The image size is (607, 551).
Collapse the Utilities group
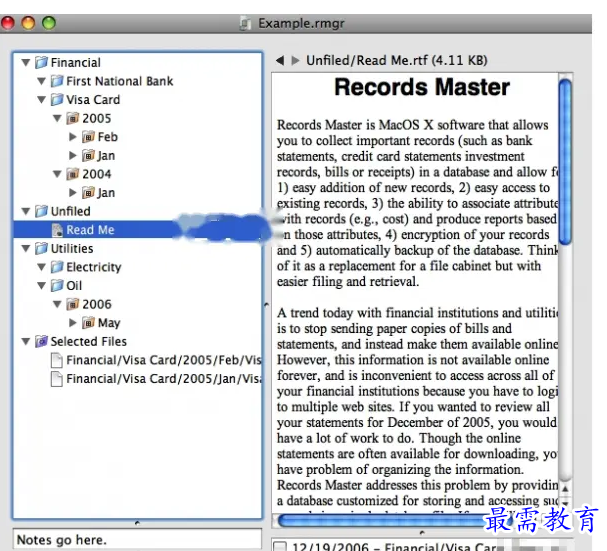coord(26,248)
